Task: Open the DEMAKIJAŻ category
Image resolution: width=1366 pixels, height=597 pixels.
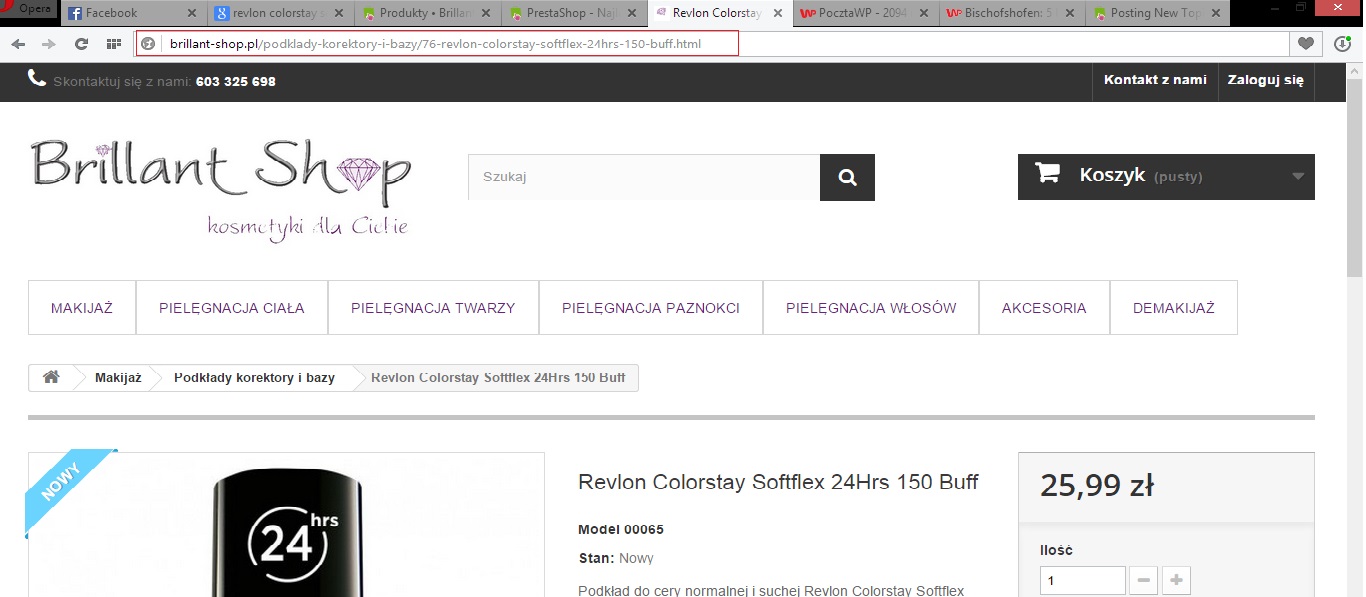Action: coord(1174,308)
